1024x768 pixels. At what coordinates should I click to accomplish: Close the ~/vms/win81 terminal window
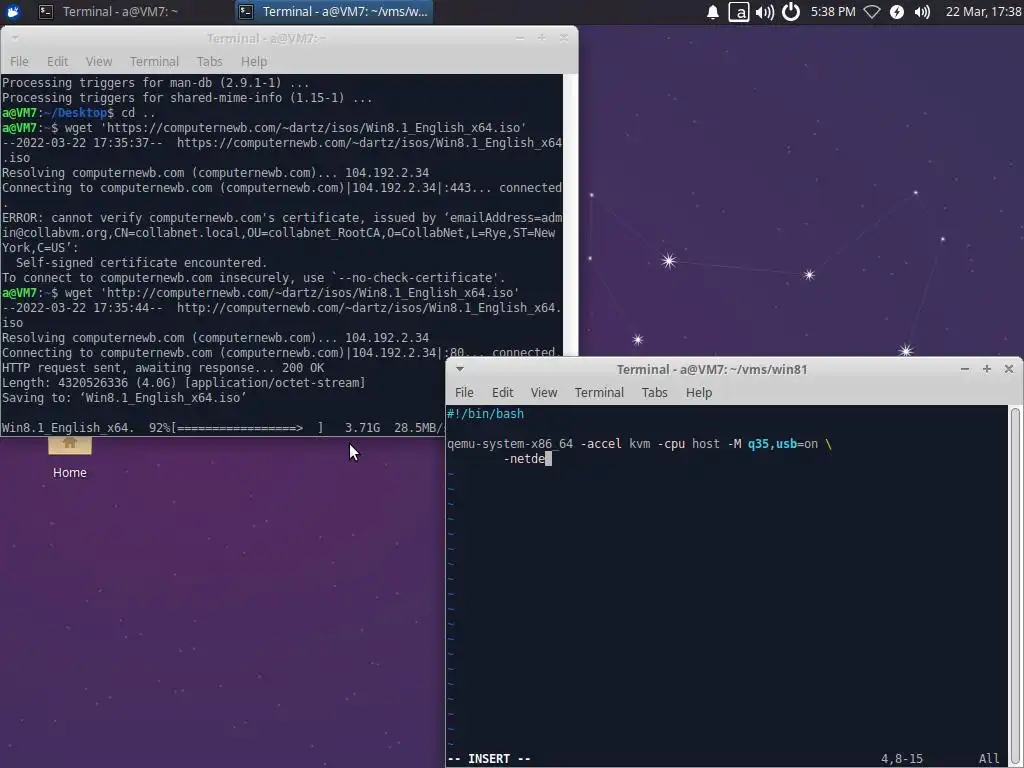pos(1009,369)
